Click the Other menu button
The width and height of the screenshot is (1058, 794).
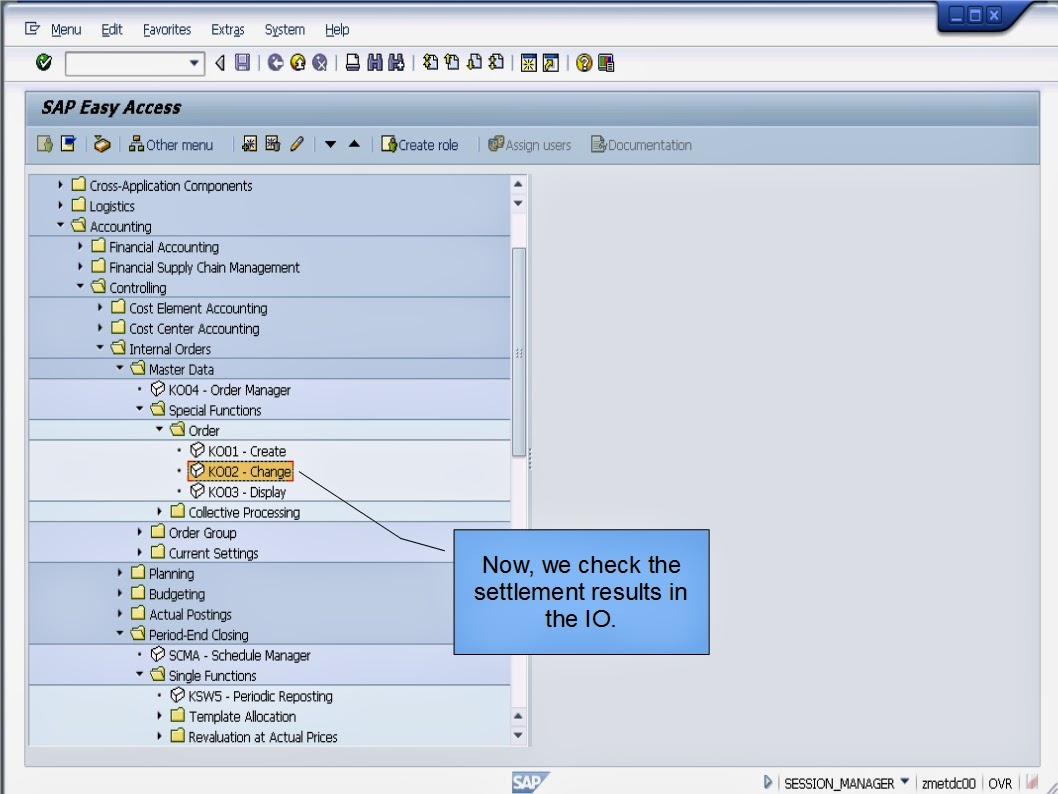(x=171, y=144)
